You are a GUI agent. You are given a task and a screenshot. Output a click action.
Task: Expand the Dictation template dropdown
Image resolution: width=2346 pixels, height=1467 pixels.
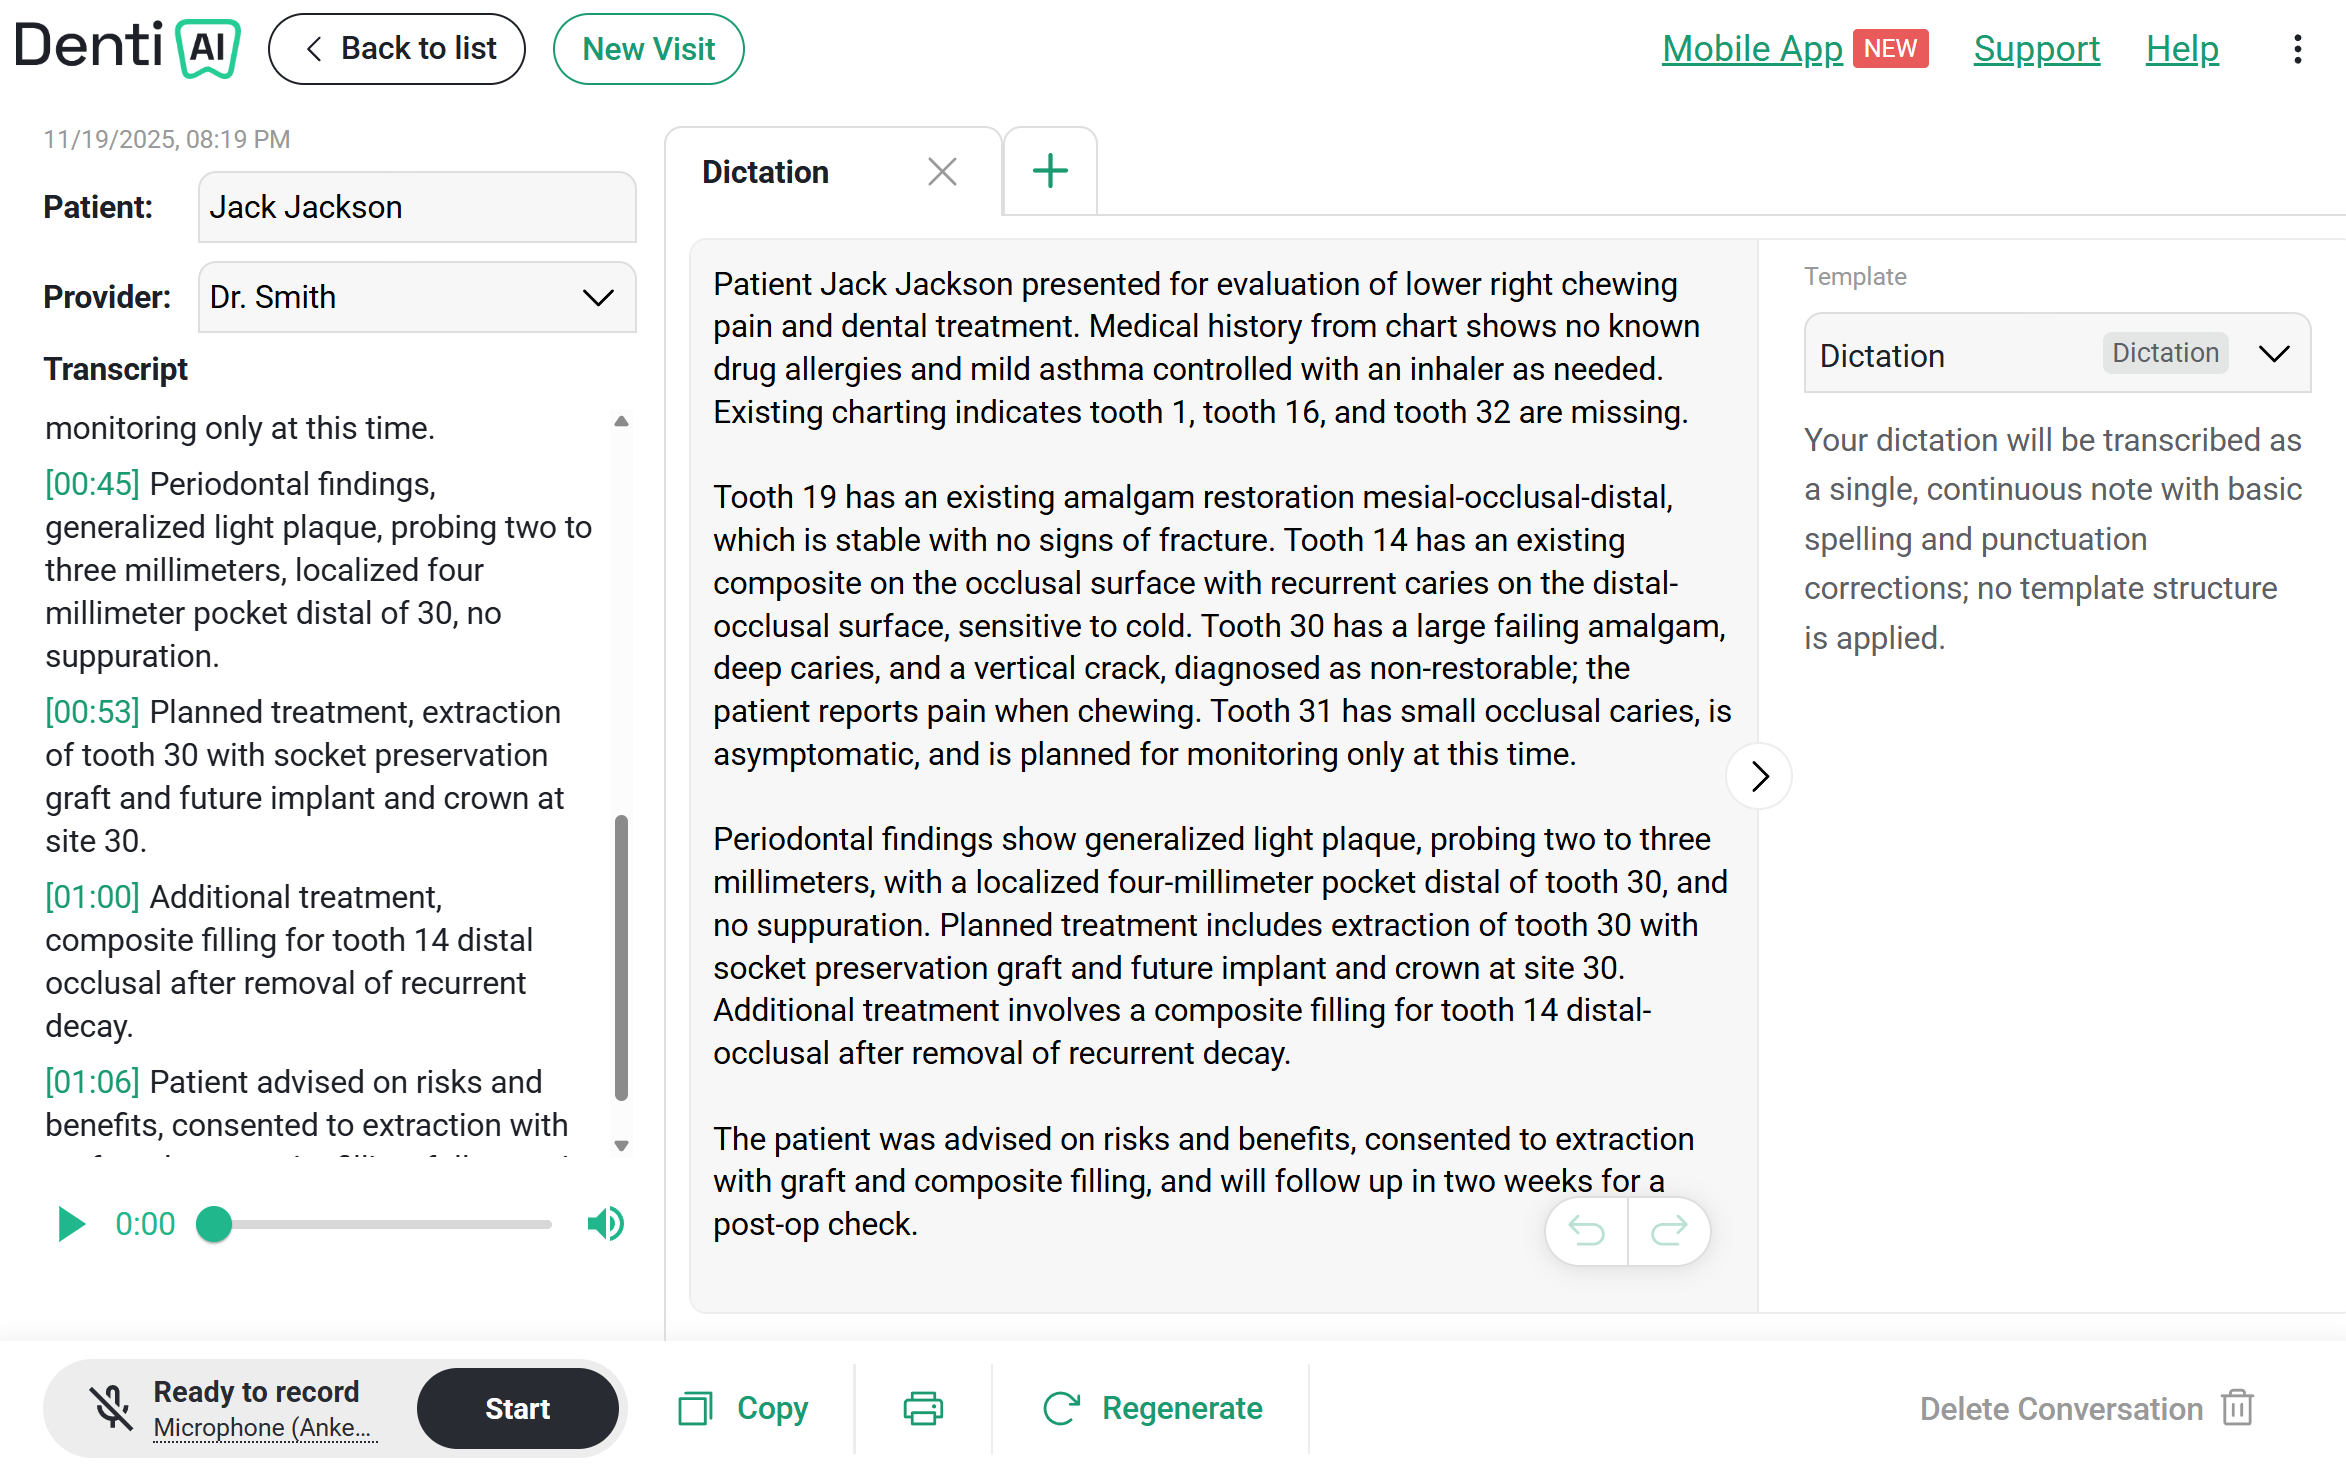point(2057,353)
